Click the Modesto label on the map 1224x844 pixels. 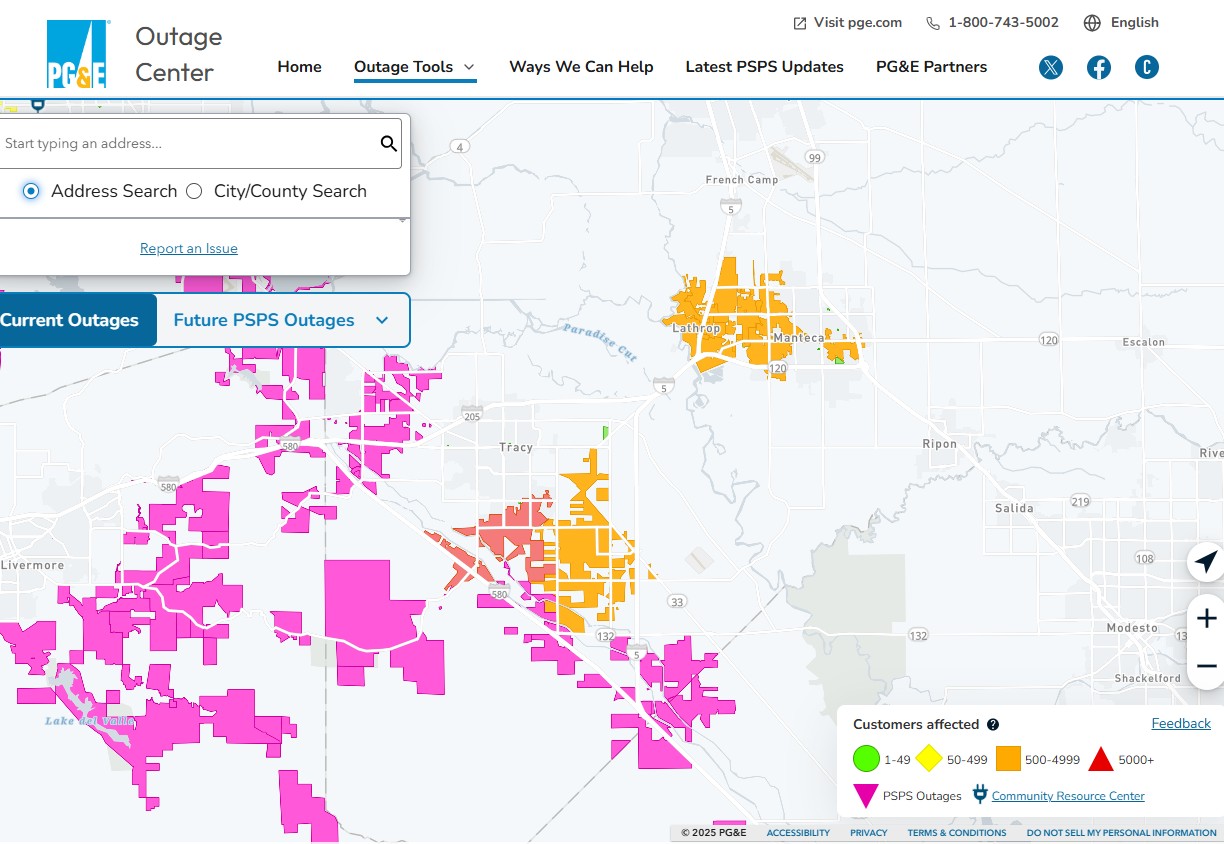(1132, 628)
